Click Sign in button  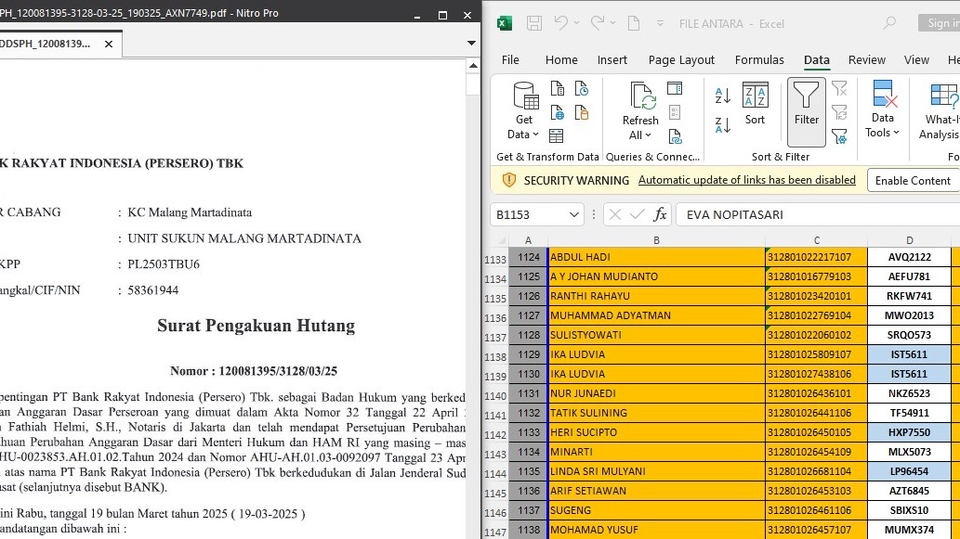(939, 23)
